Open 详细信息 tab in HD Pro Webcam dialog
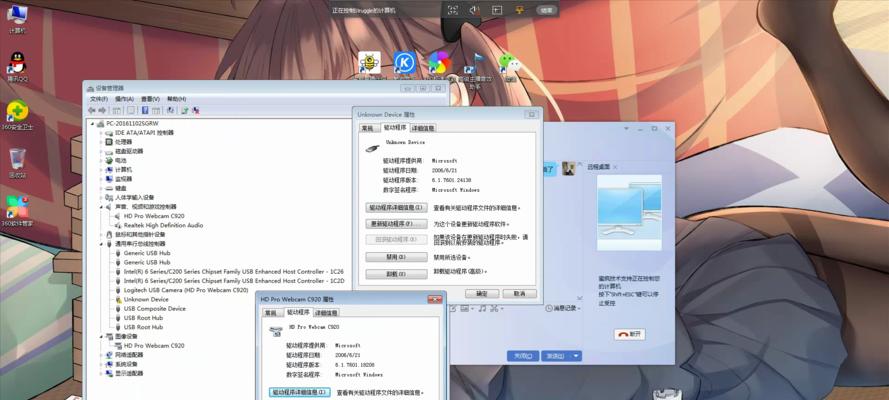Image resolution: width=889 pixels, height=400 pixels. tap(327, 313)
